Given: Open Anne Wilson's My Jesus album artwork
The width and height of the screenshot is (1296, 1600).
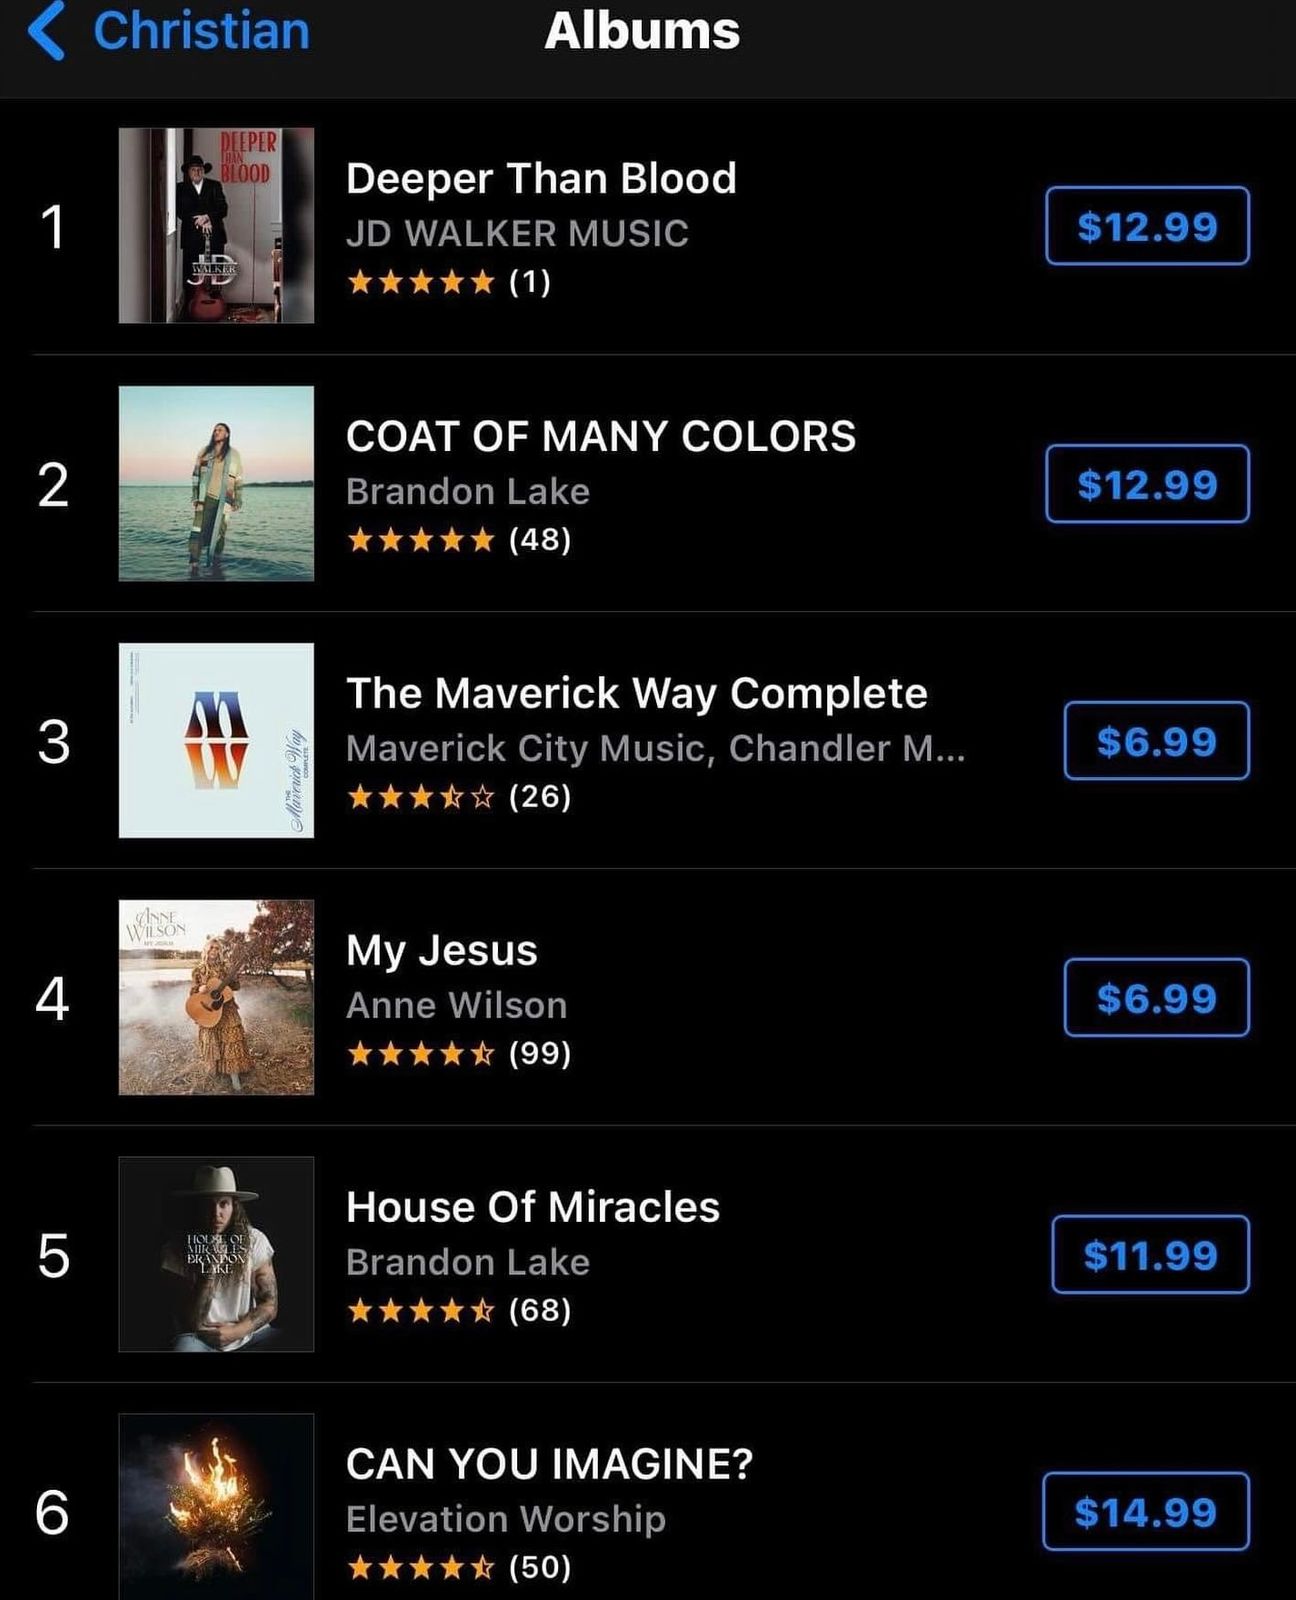Looking at the screenshot, I should pos(216,997).
